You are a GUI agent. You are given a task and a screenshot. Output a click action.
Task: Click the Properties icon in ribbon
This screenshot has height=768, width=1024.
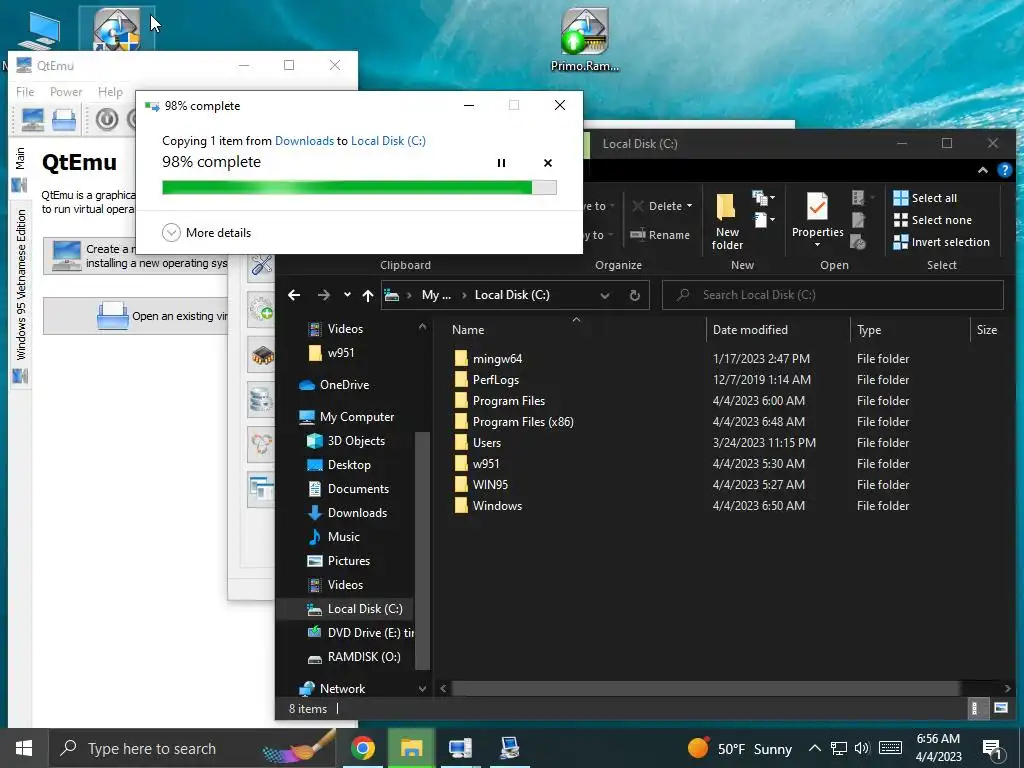coord(817,208)
